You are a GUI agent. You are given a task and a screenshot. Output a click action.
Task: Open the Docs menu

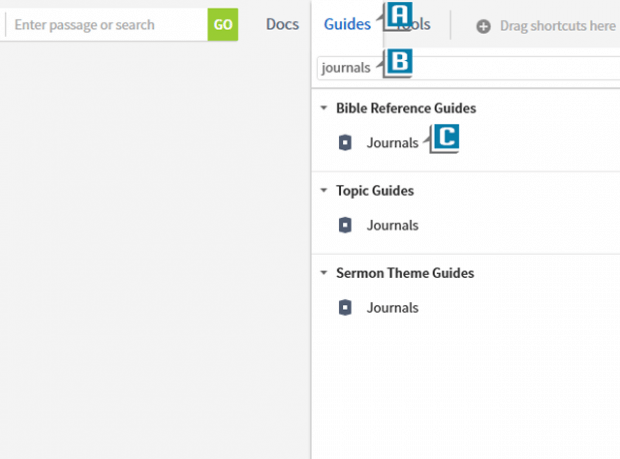282,24
